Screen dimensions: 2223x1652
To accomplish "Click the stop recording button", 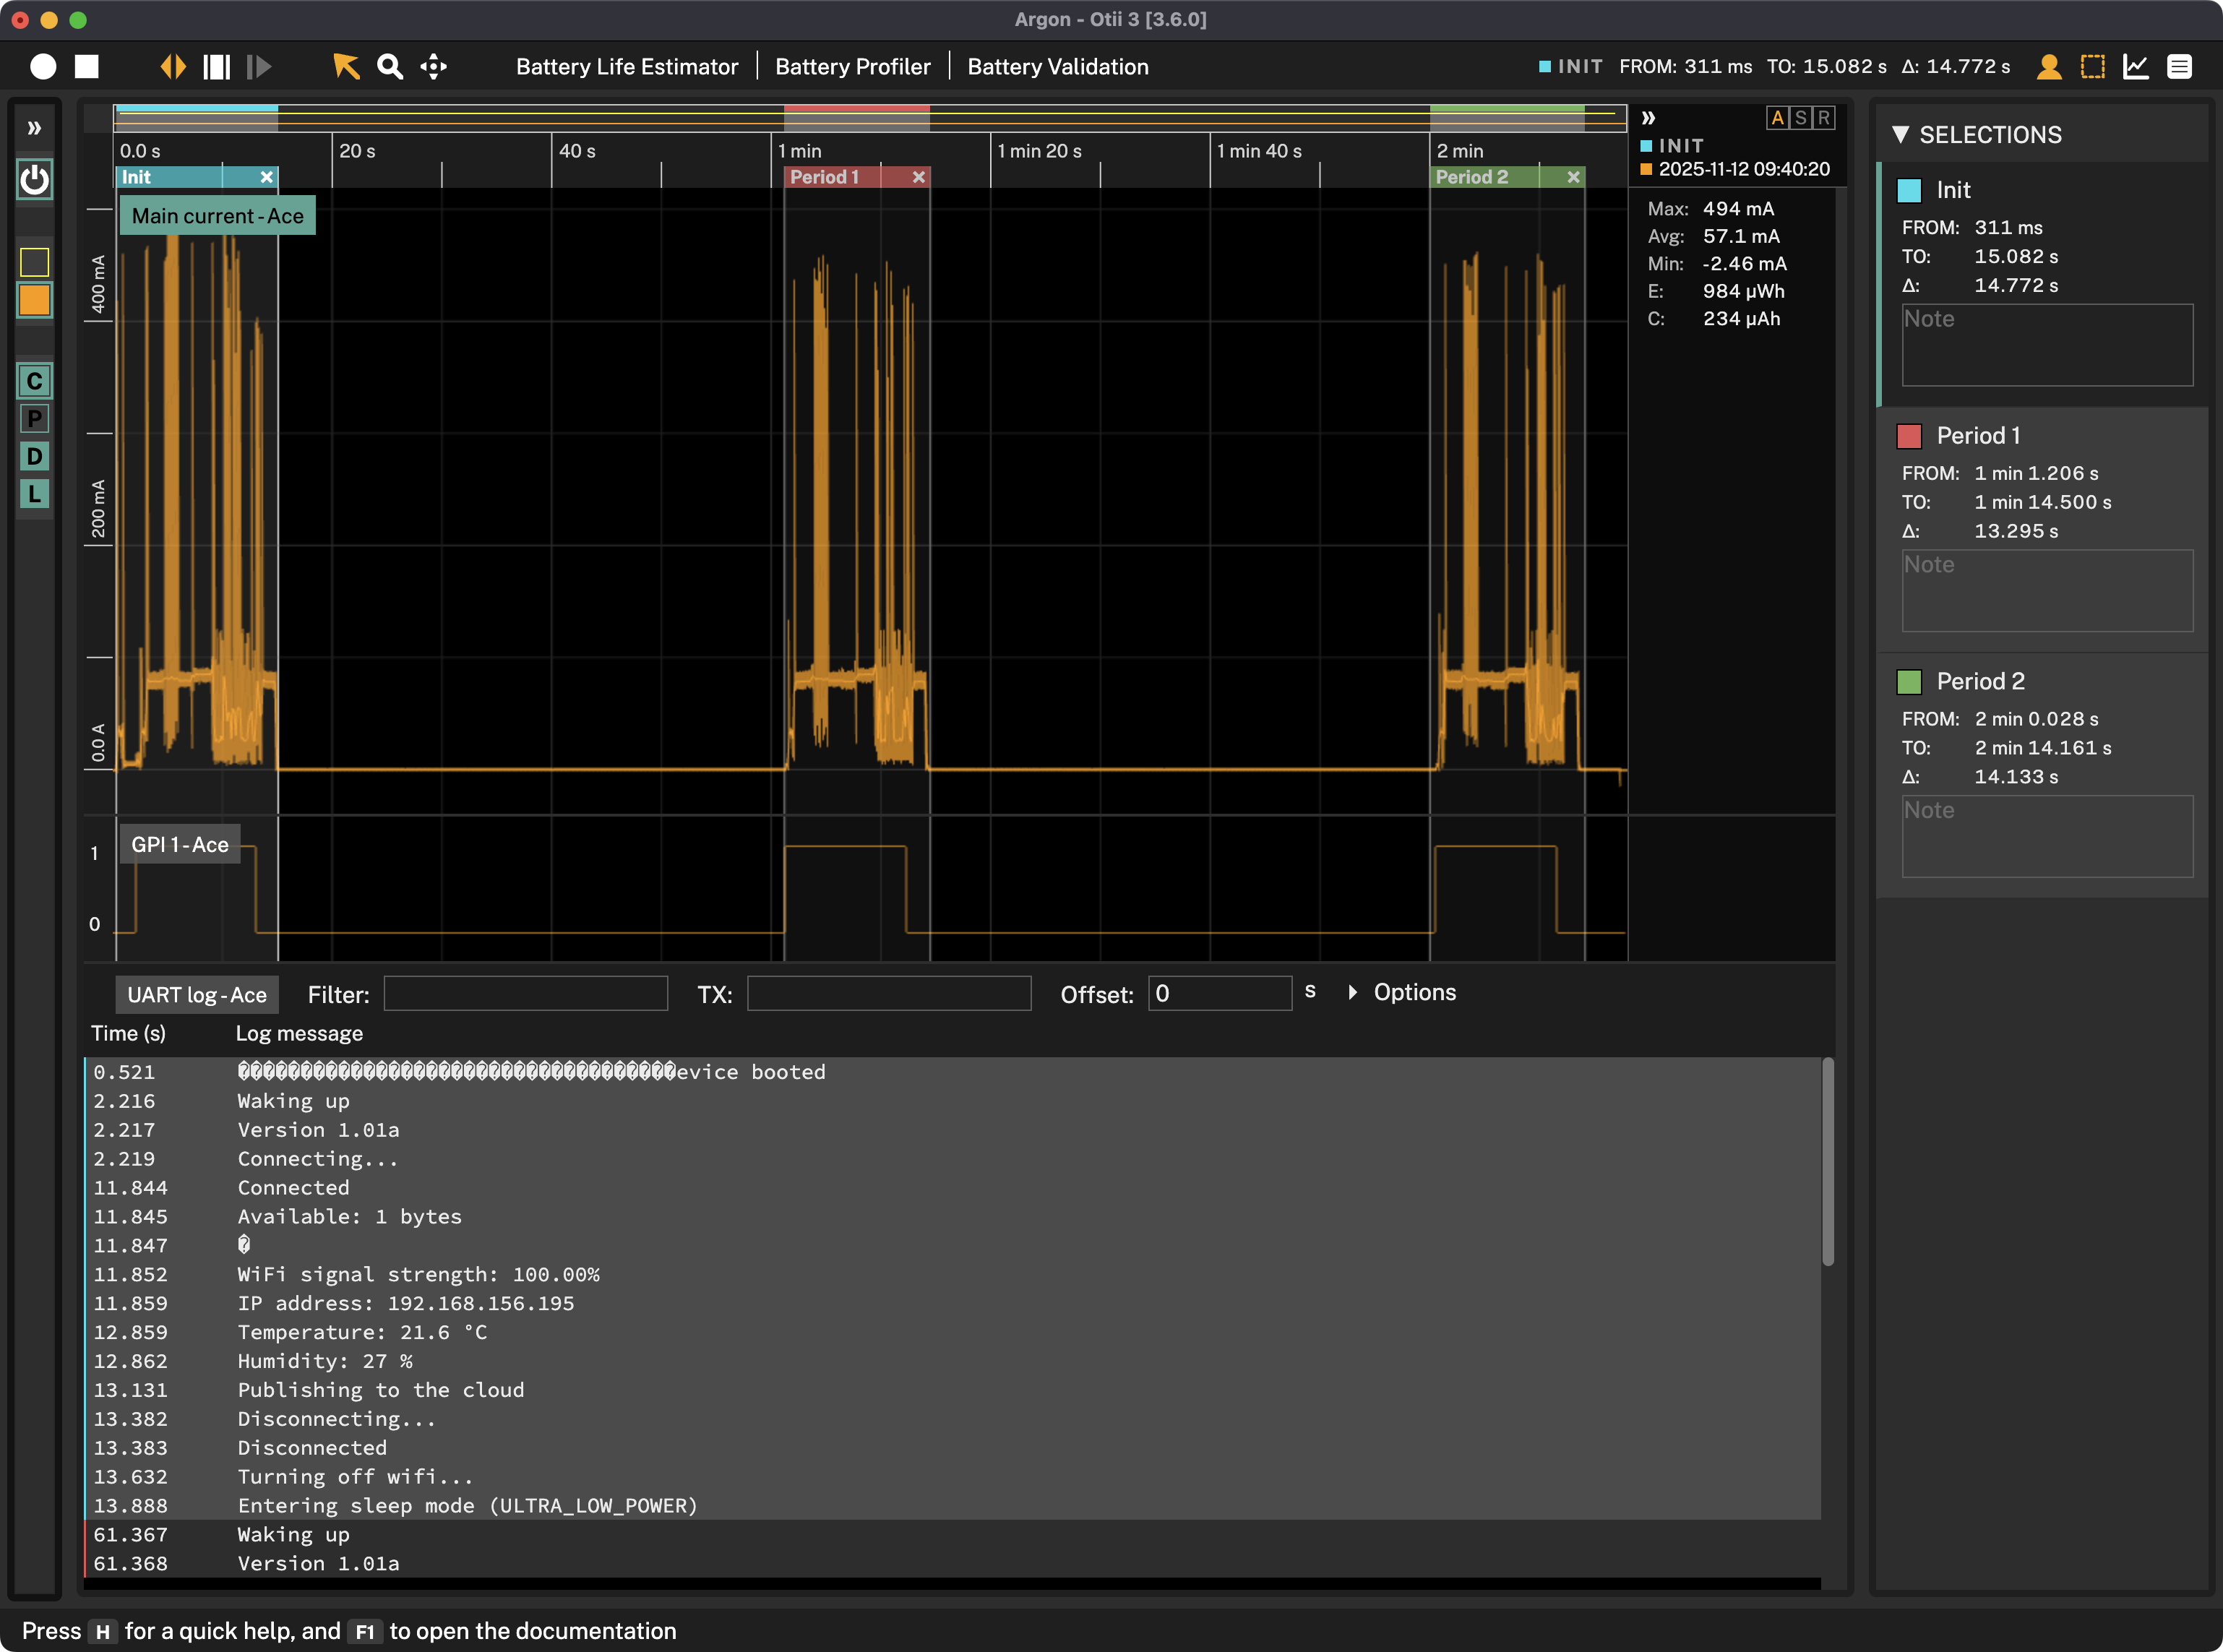I will point(87,67).
